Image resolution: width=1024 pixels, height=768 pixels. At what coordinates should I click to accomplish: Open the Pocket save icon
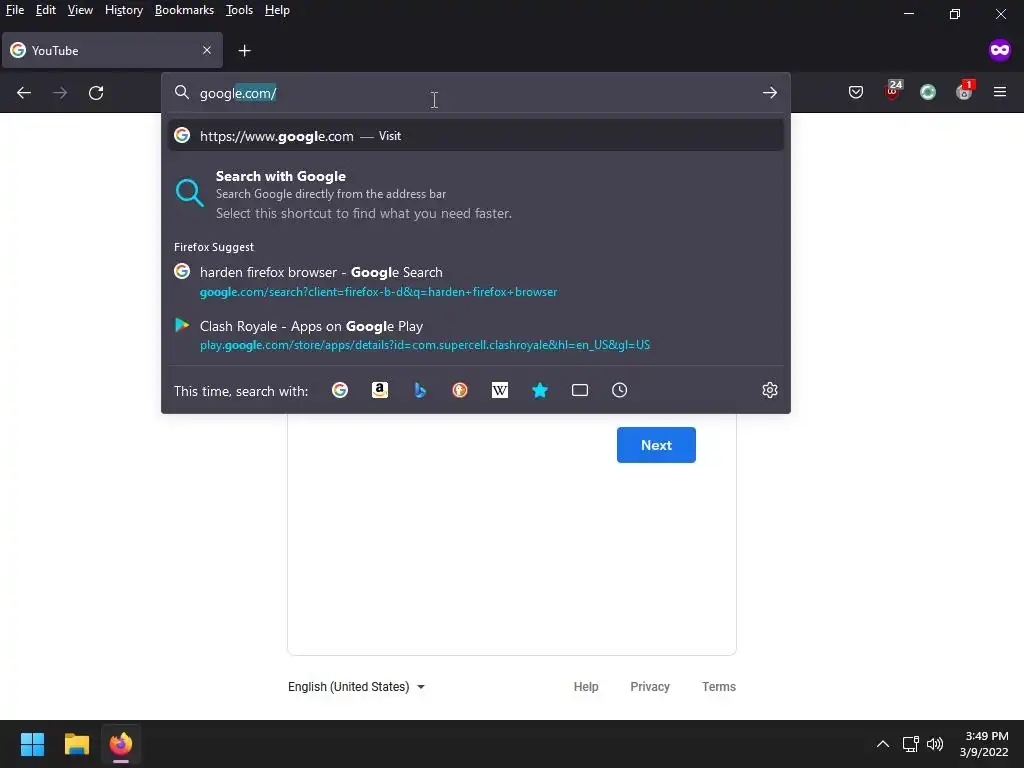pos(856,92)
